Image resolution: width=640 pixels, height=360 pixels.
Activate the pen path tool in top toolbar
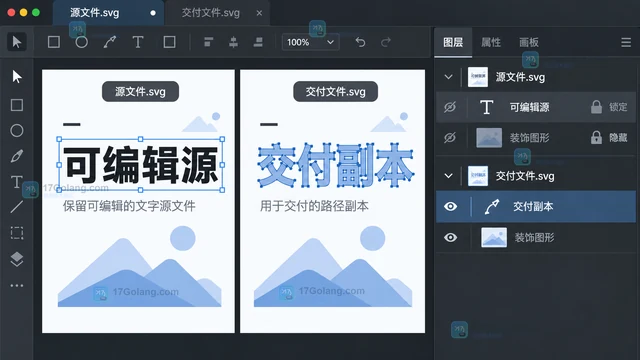(x=109, y=42)
